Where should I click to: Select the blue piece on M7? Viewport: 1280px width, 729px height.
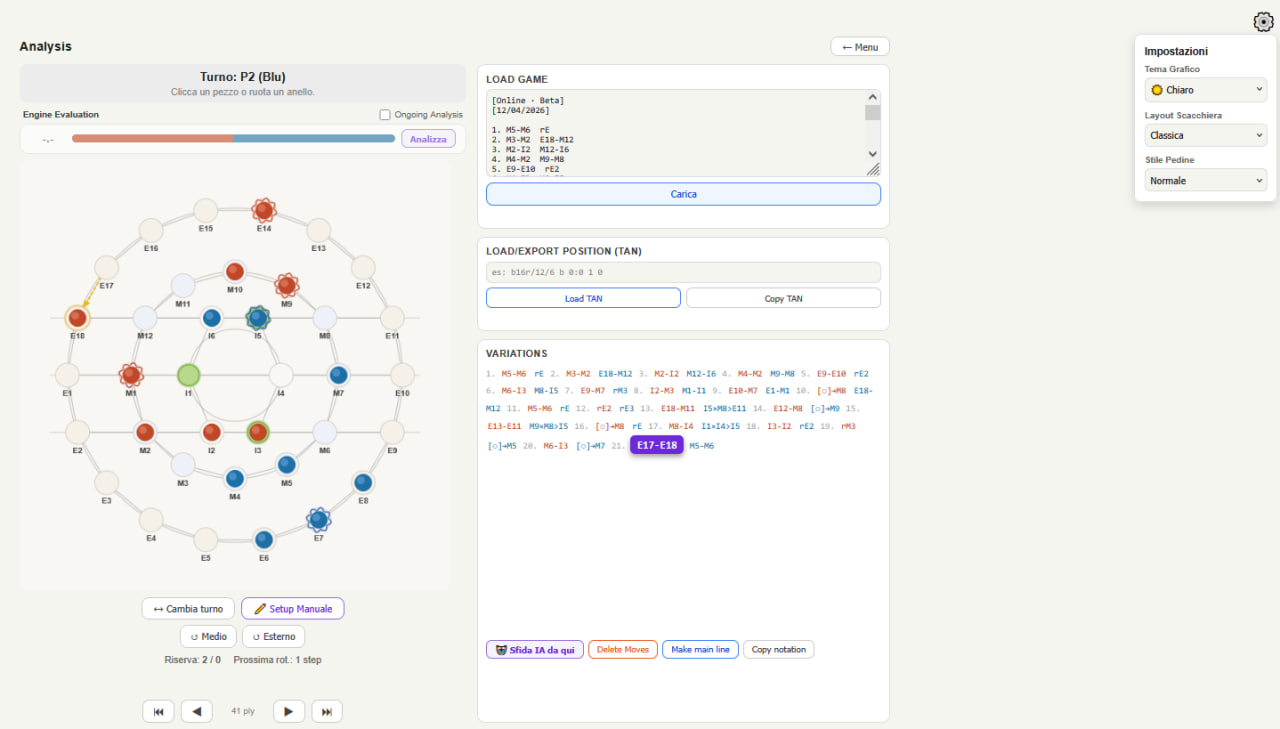pos(339,375)
